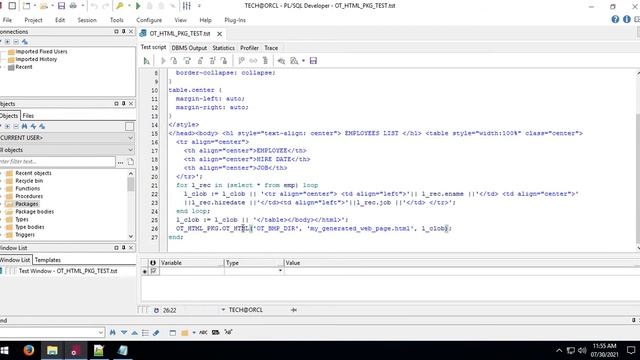Viewport: 640px width, 360px height.
Task: Expand the Triggers folder in the object tree
Action: point(2,235)
